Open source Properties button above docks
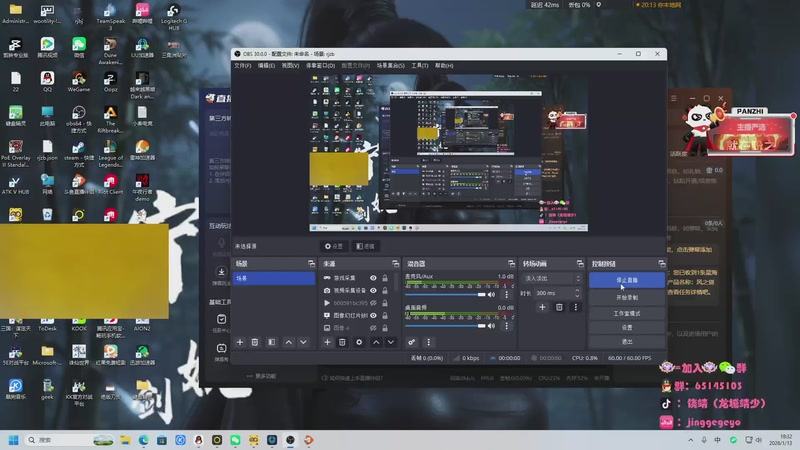Viewport: 800px width, 450px height. (x=334, y=246)
